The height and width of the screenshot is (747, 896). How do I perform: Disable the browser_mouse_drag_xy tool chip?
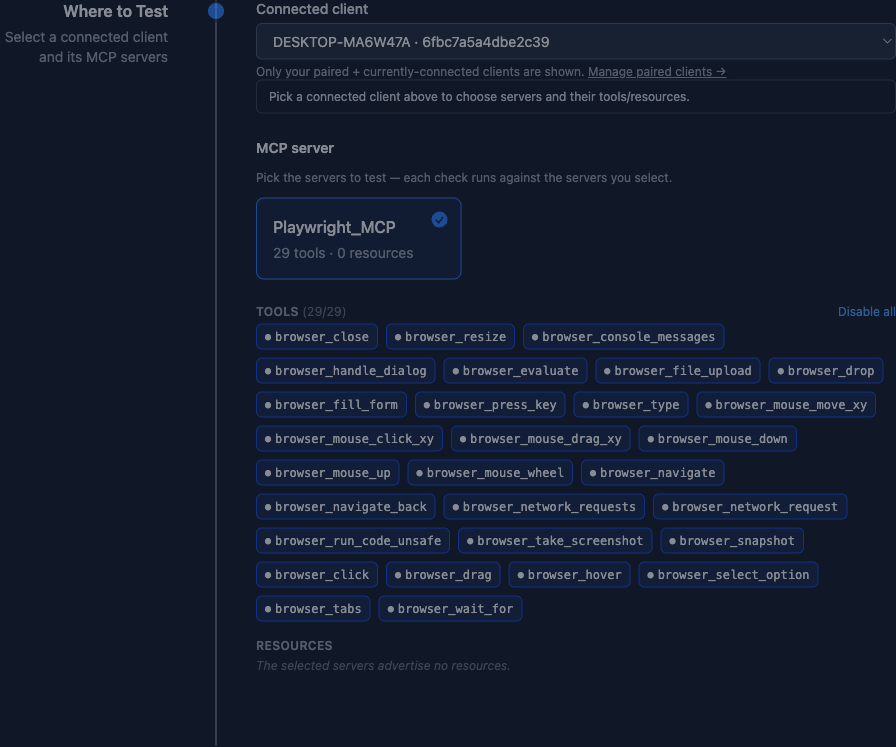tap(541, 438)
